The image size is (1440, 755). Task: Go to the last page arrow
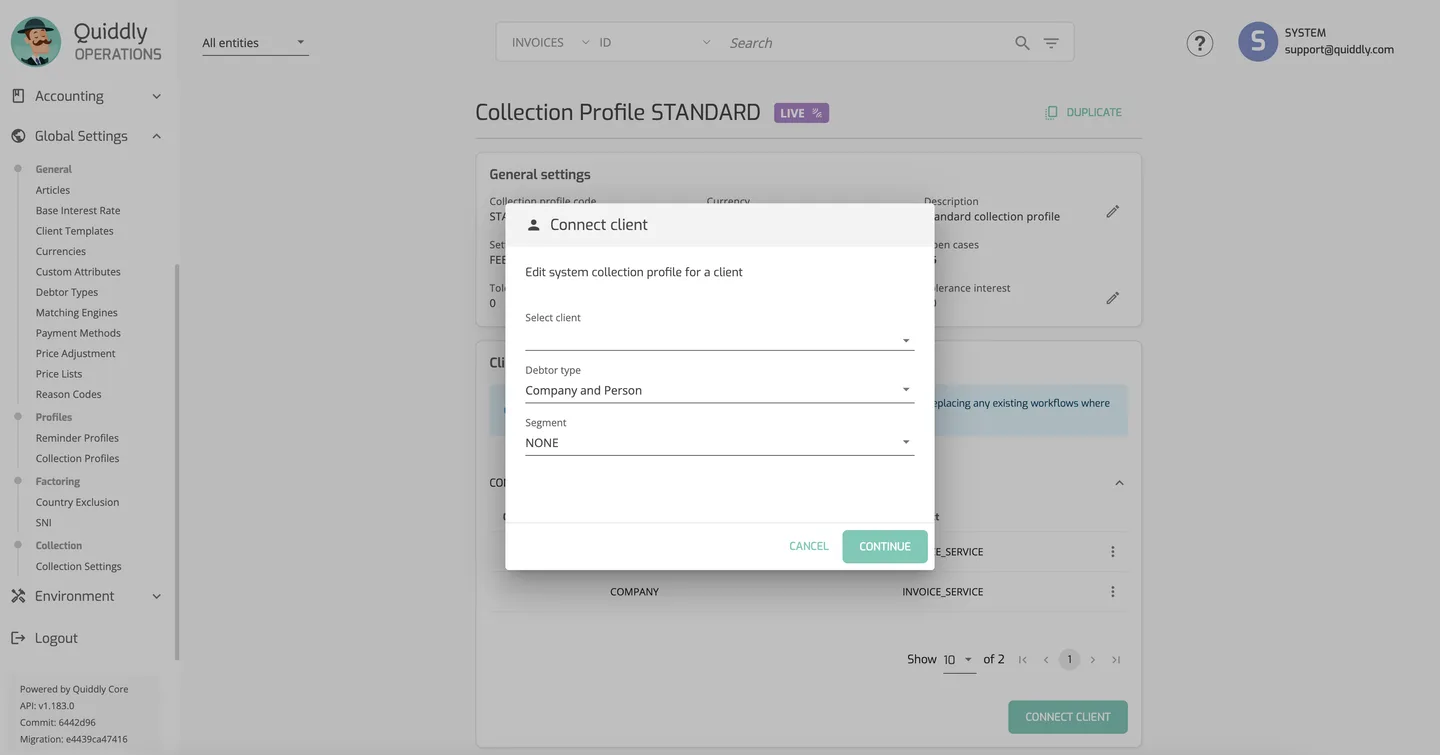click(1116, 660)
